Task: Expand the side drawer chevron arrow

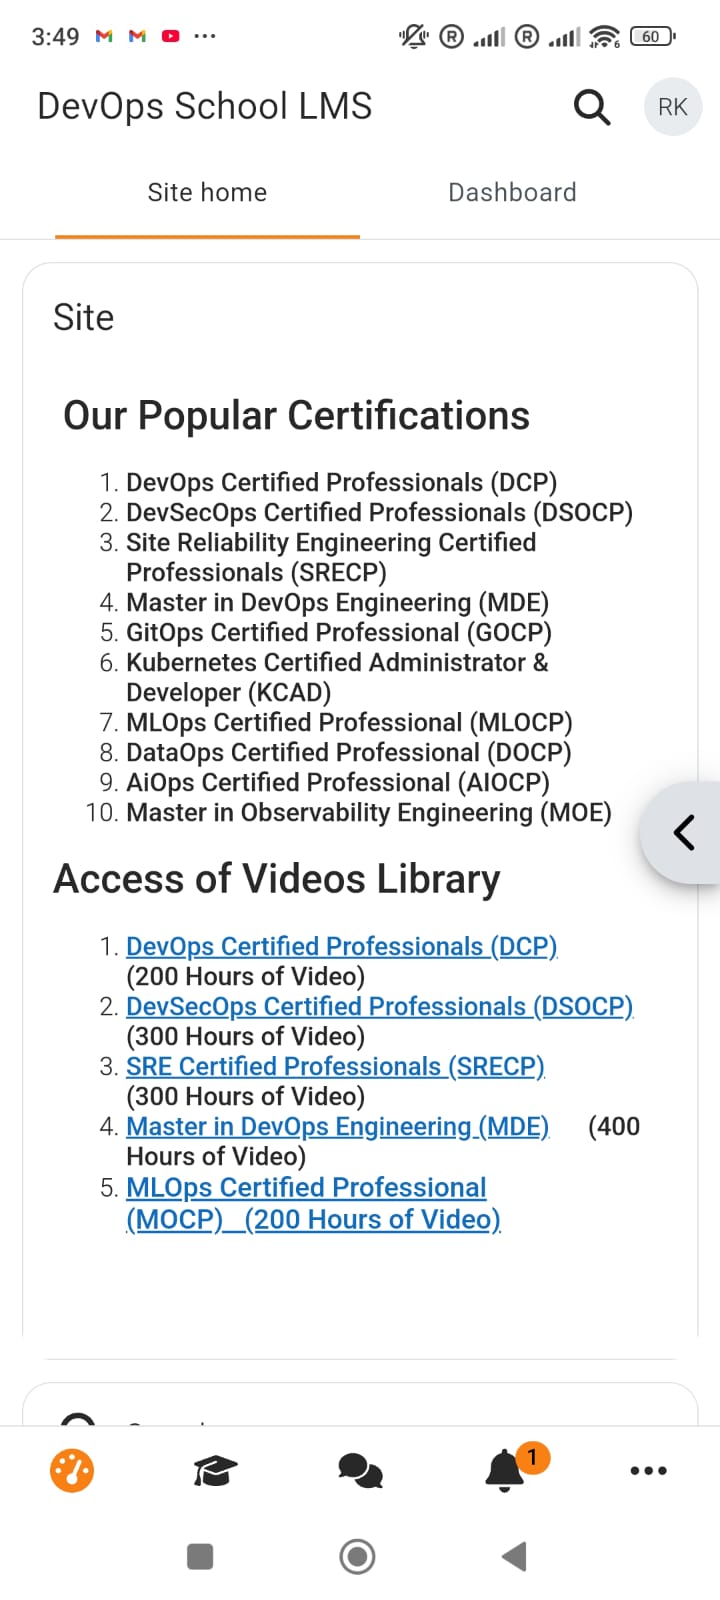Action: coord(683,832)
